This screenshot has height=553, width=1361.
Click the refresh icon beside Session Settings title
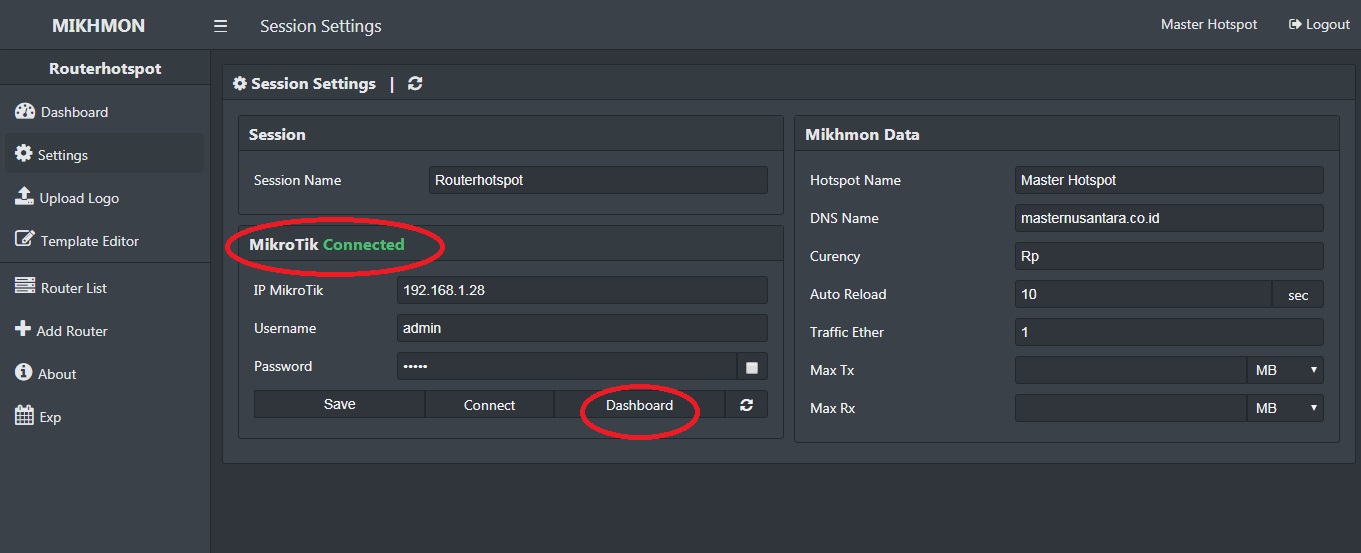tap(415, 84)
